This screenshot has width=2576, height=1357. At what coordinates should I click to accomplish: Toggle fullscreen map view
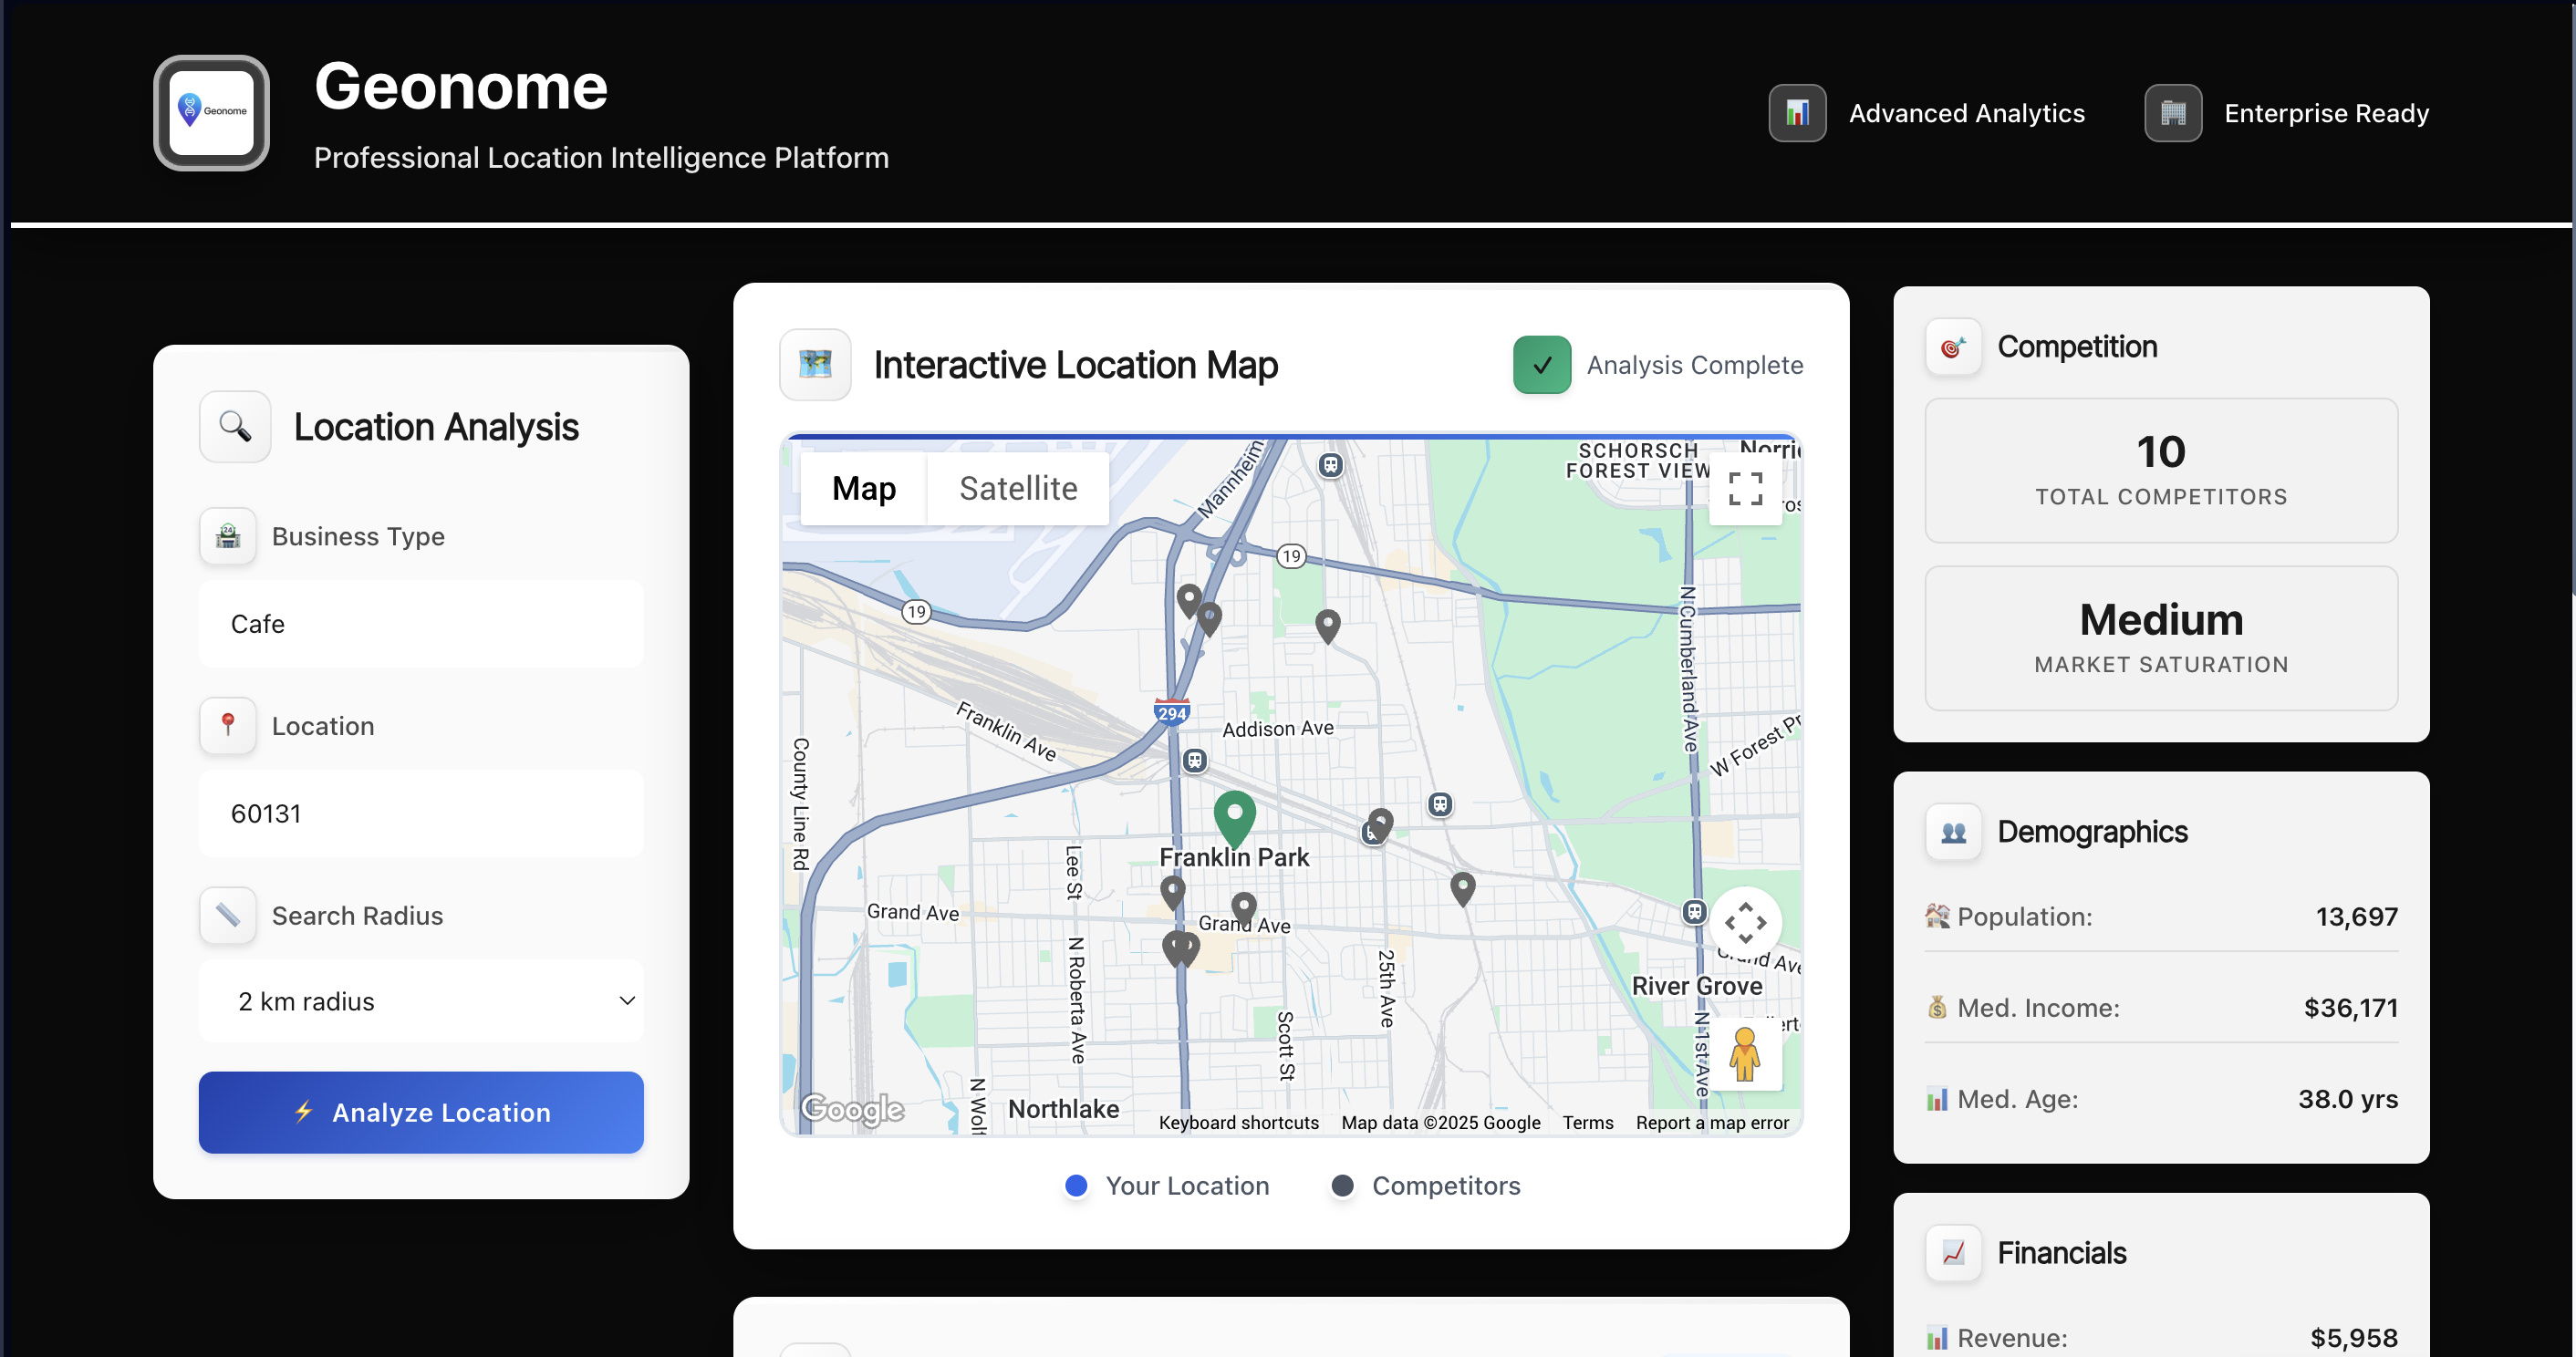(x=1745, y=489)
